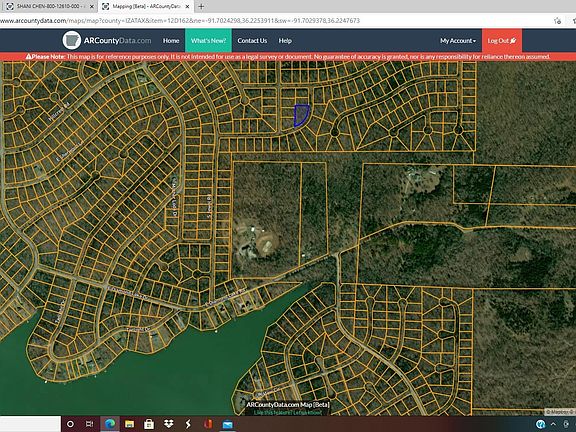Go to the Home page link
Image resolution: width=576 pixels, height=432 pixels.
tap(171, 41)
